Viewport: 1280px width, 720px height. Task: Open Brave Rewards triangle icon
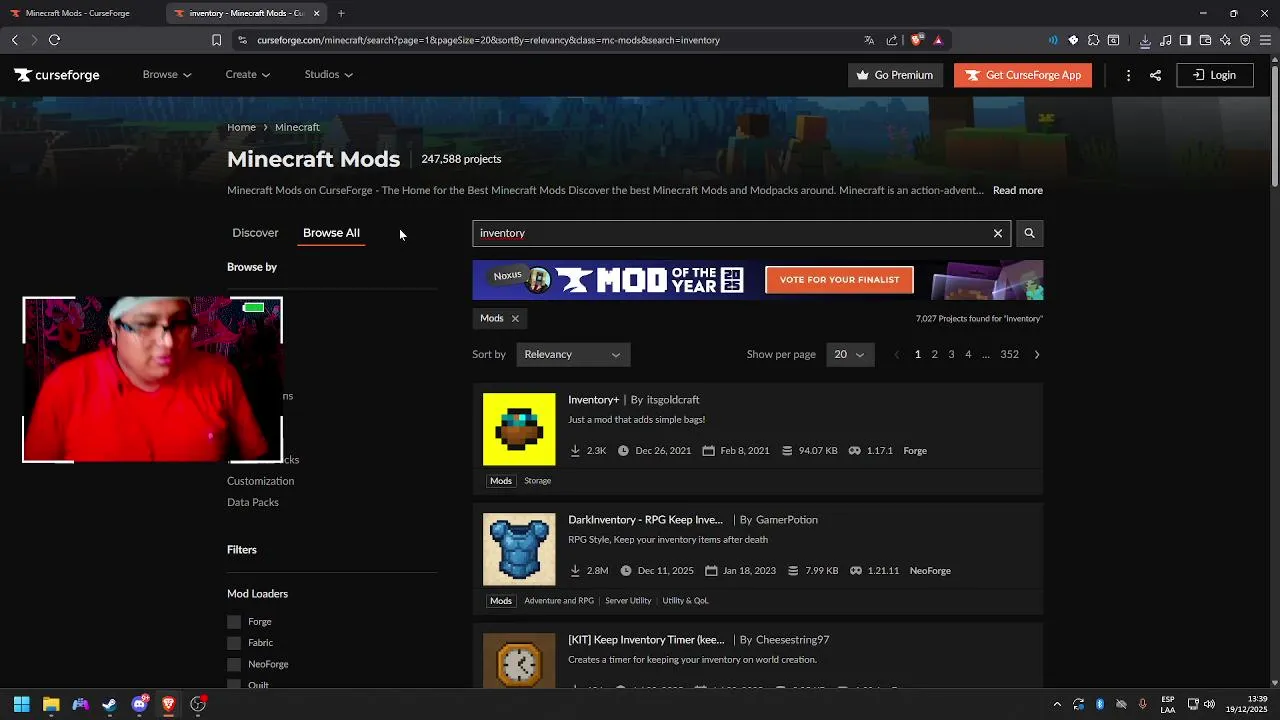[x=938, y=40]
